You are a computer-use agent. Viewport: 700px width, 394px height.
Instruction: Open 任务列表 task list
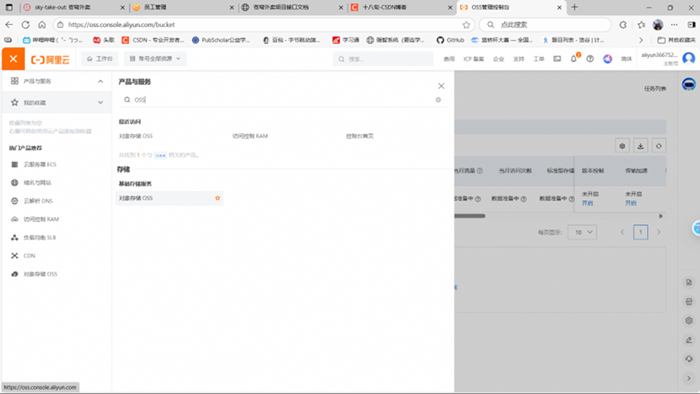point(655,89)
